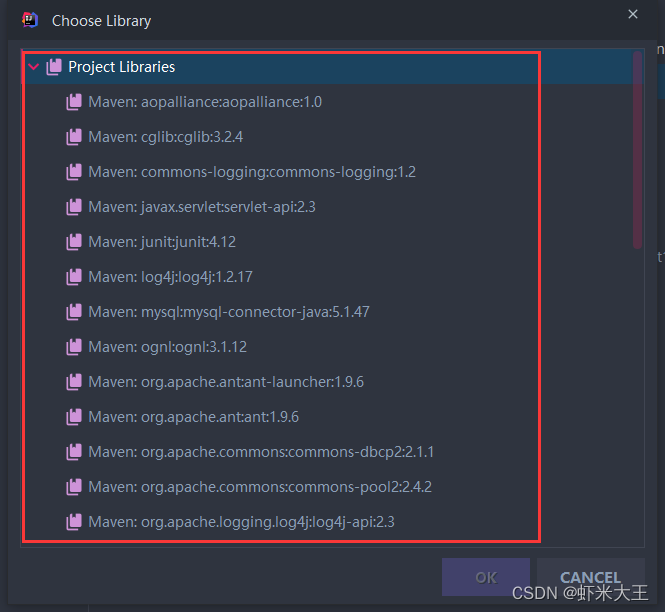The height and width of the screenshot is (612, 665).
Task: Select Maven: junit:junit:4.12
Action: 162,242
